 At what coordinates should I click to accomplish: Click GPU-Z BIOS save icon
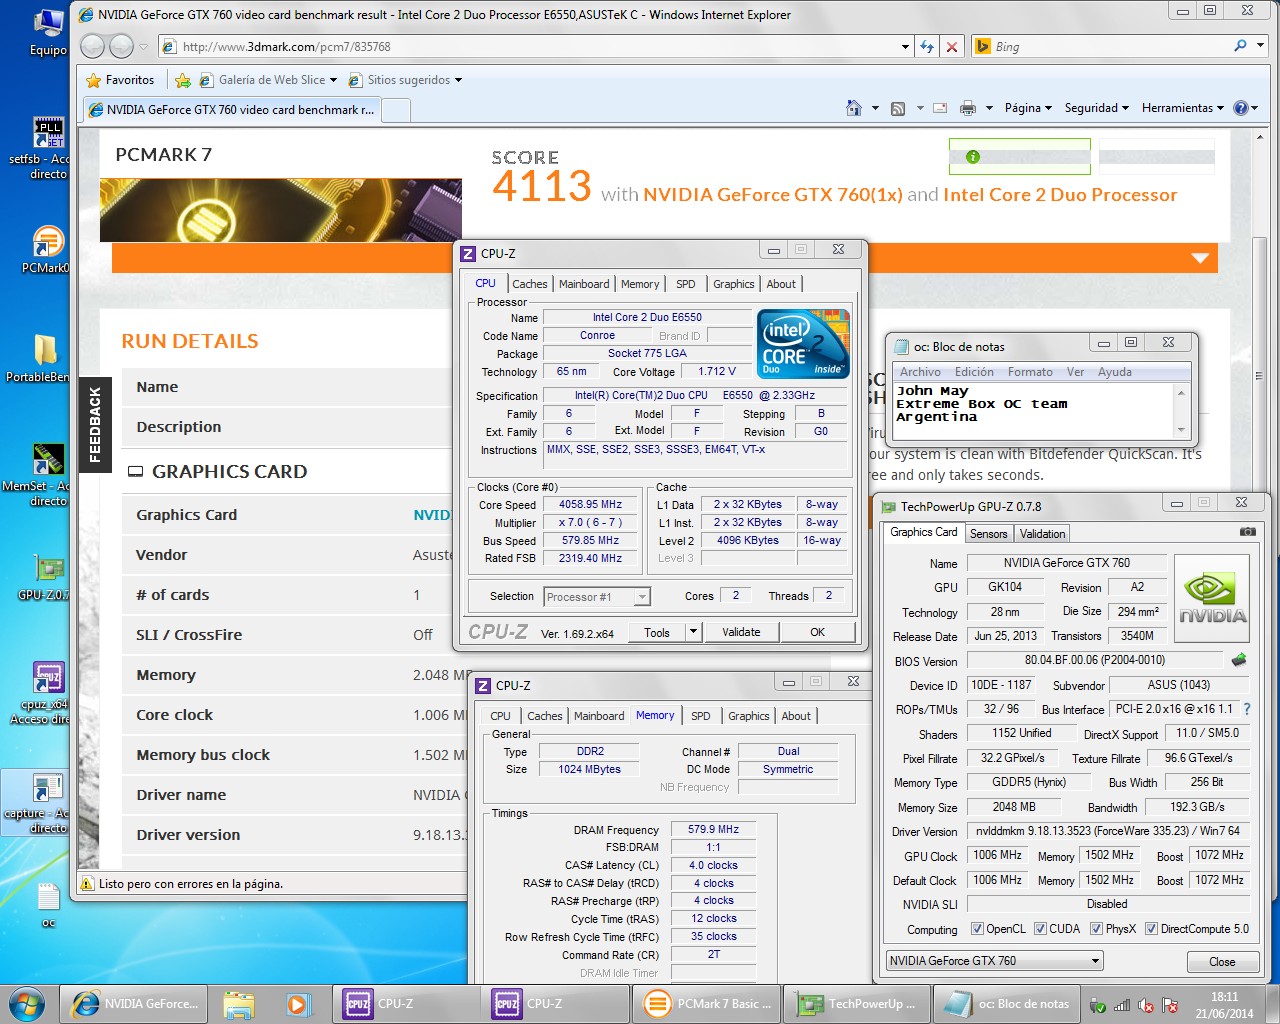pos(1239,660)
